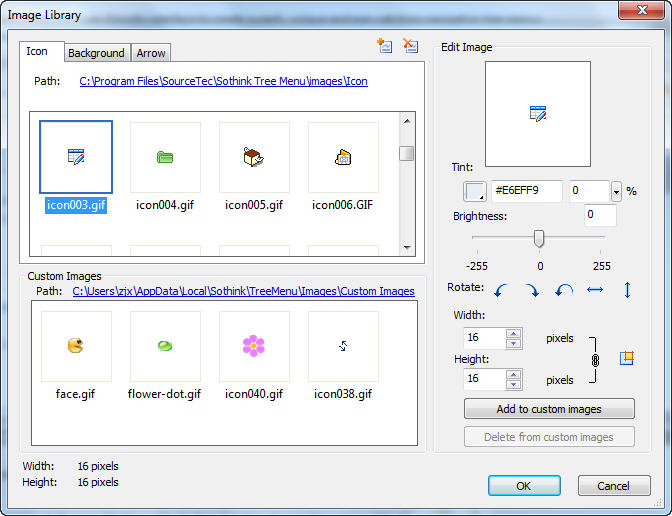Click the icon003.gif filename label
The width and height of the screenshot is (672, 516).
[x=76, y=205]
